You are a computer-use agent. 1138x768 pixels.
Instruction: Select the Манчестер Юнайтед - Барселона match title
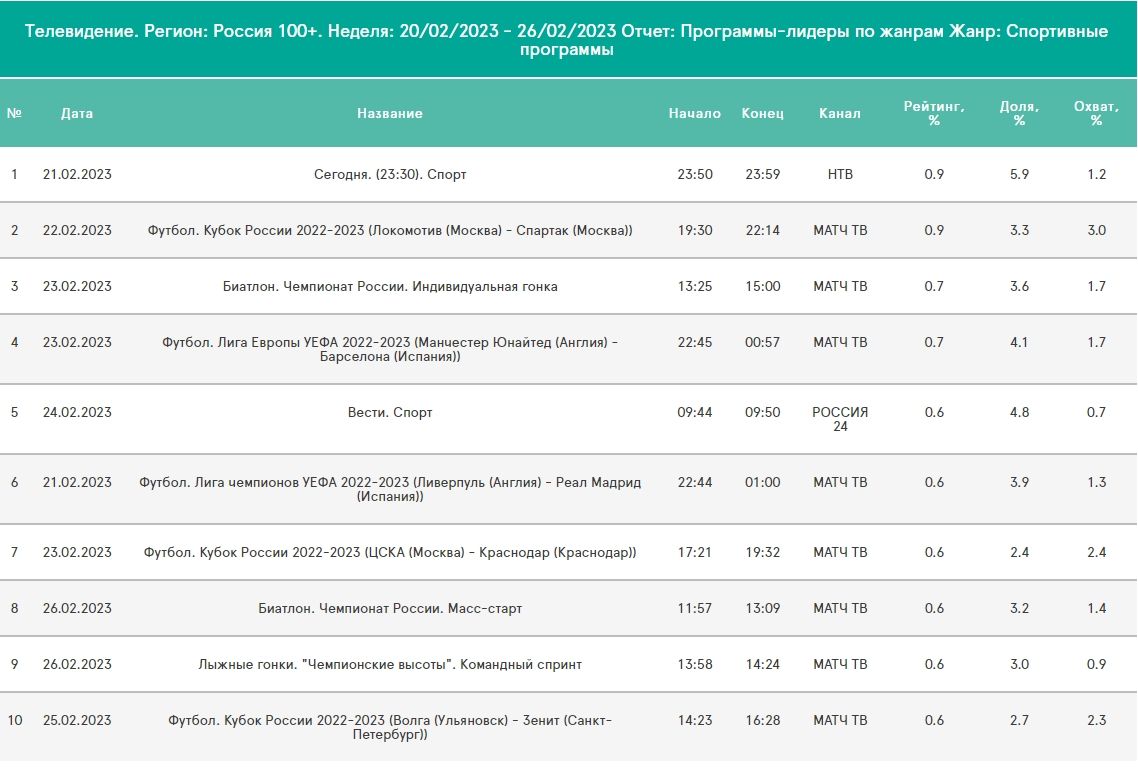tap(390, 349)
